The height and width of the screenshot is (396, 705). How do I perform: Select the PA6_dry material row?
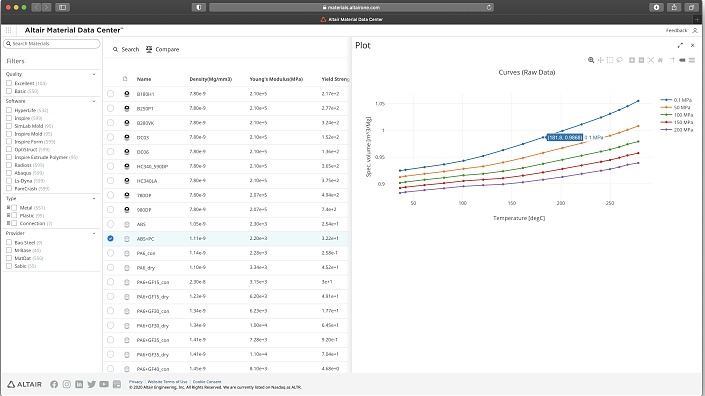[111, 267]
